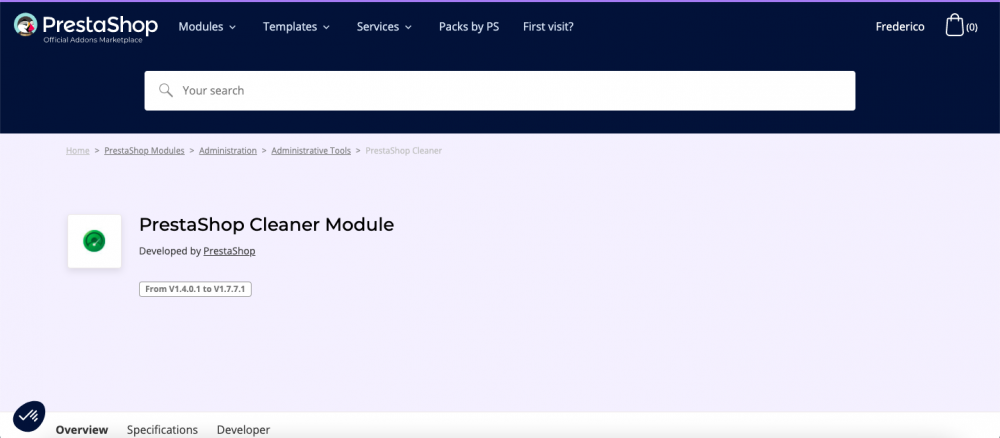This screenshot has width=1000, height=438.
Task: Expand the Services dropdown menu
Action: click(x=385, y=27)
